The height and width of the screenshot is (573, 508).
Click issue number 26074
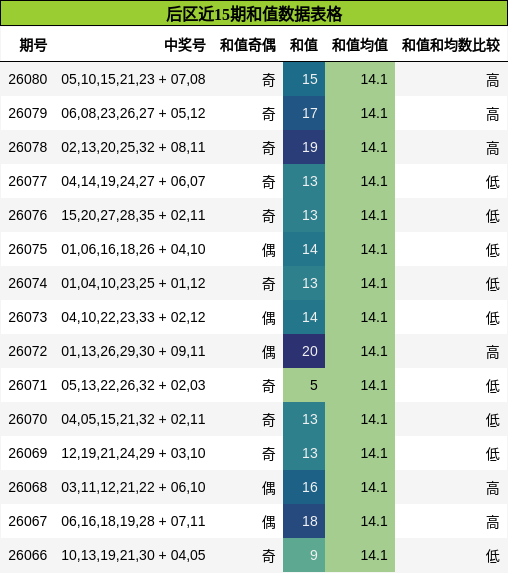pos(28,283)
